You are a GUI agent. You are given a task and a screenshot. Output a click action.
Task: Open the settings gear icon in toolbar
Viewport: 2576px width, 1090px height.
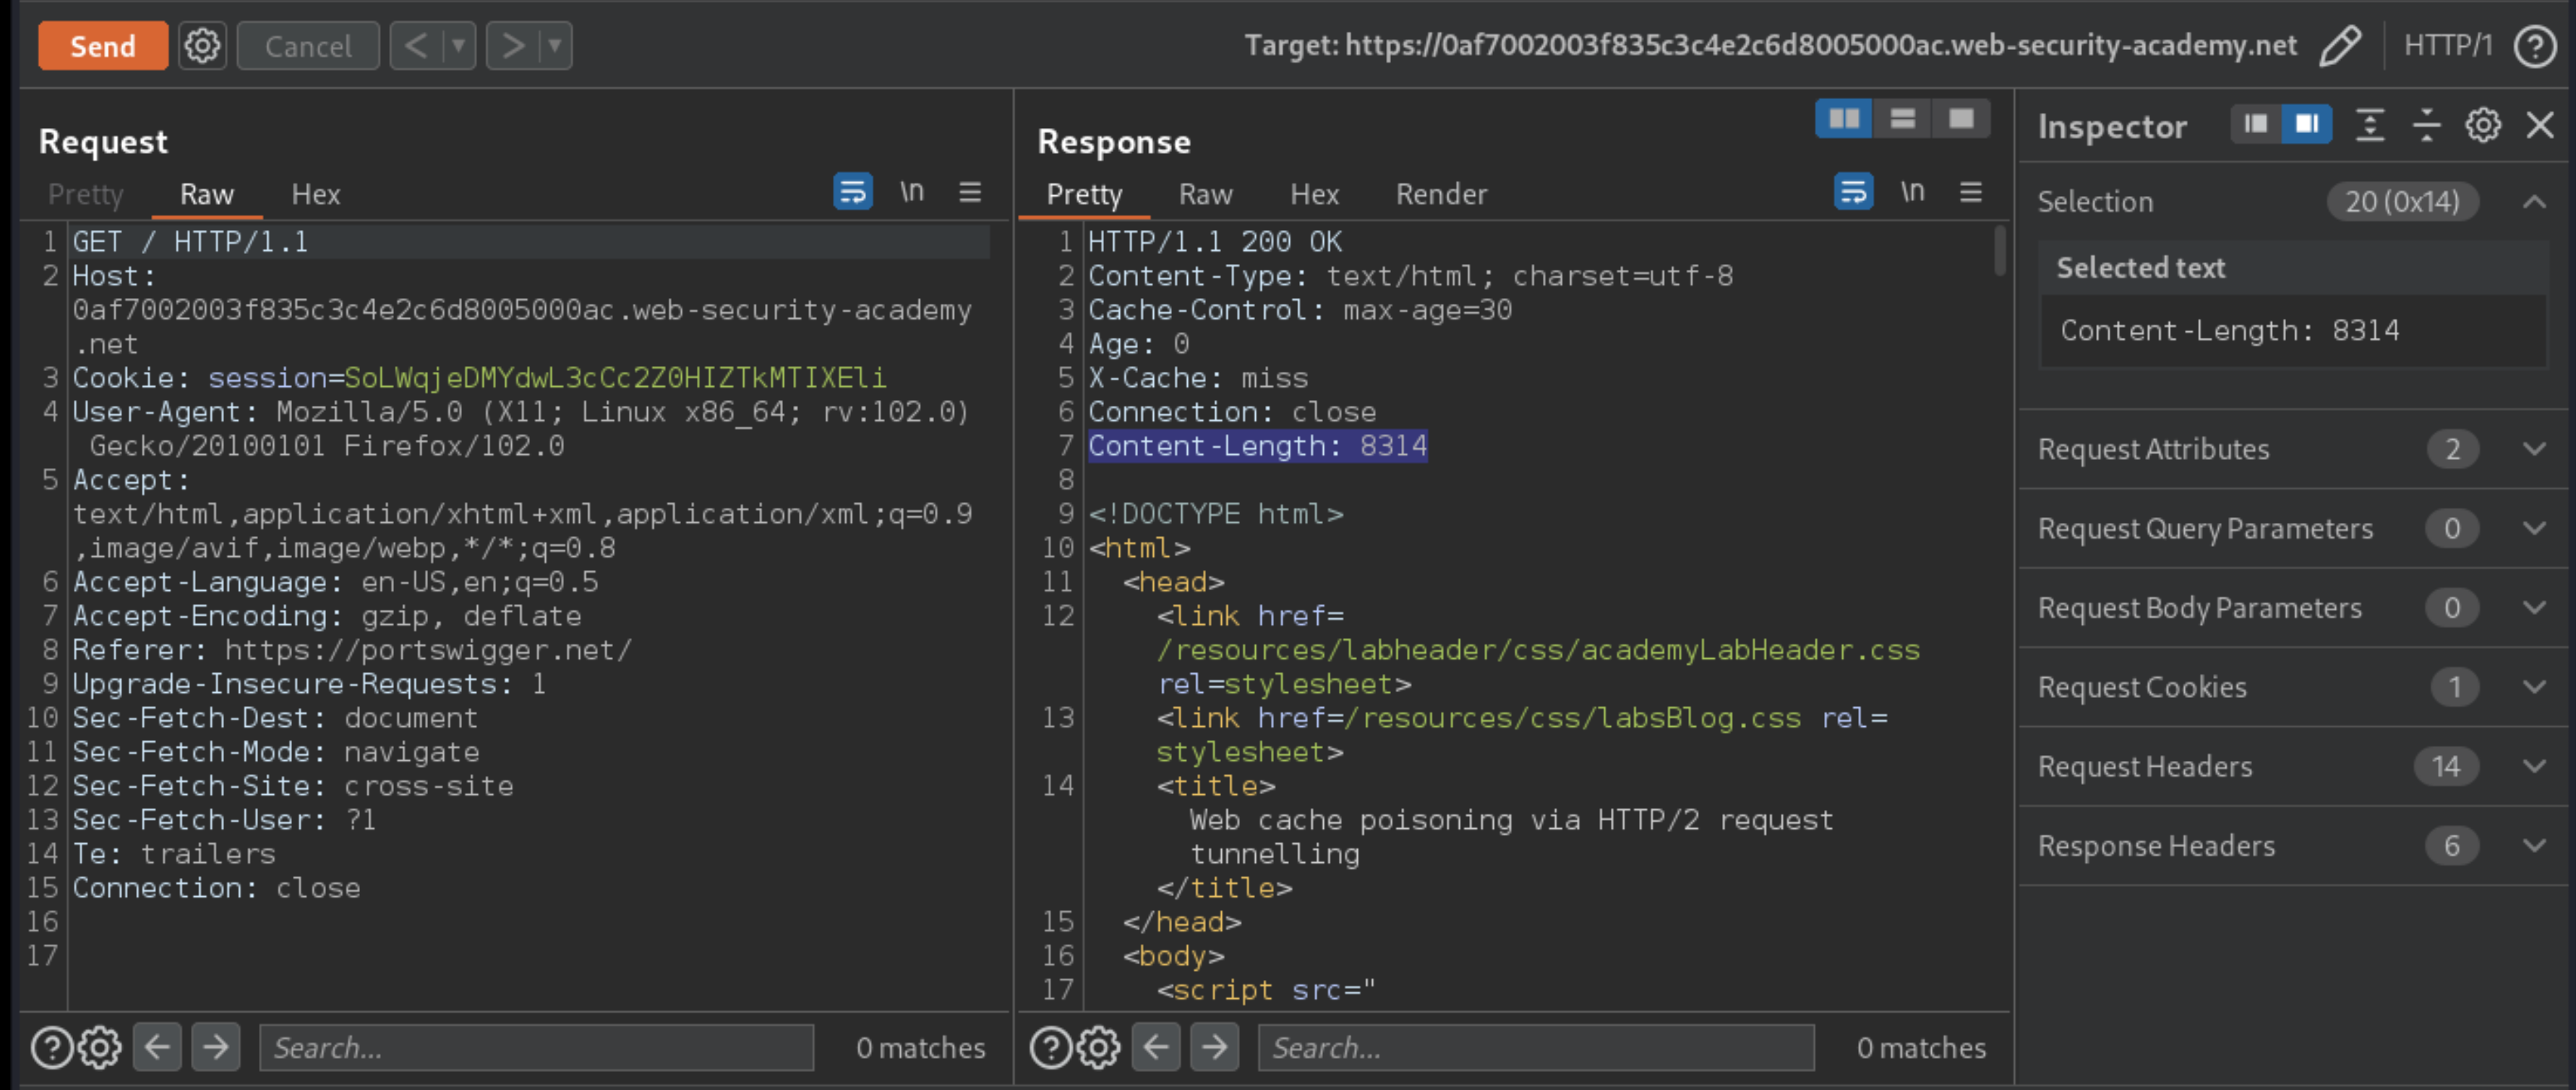[x=200, y=44]
